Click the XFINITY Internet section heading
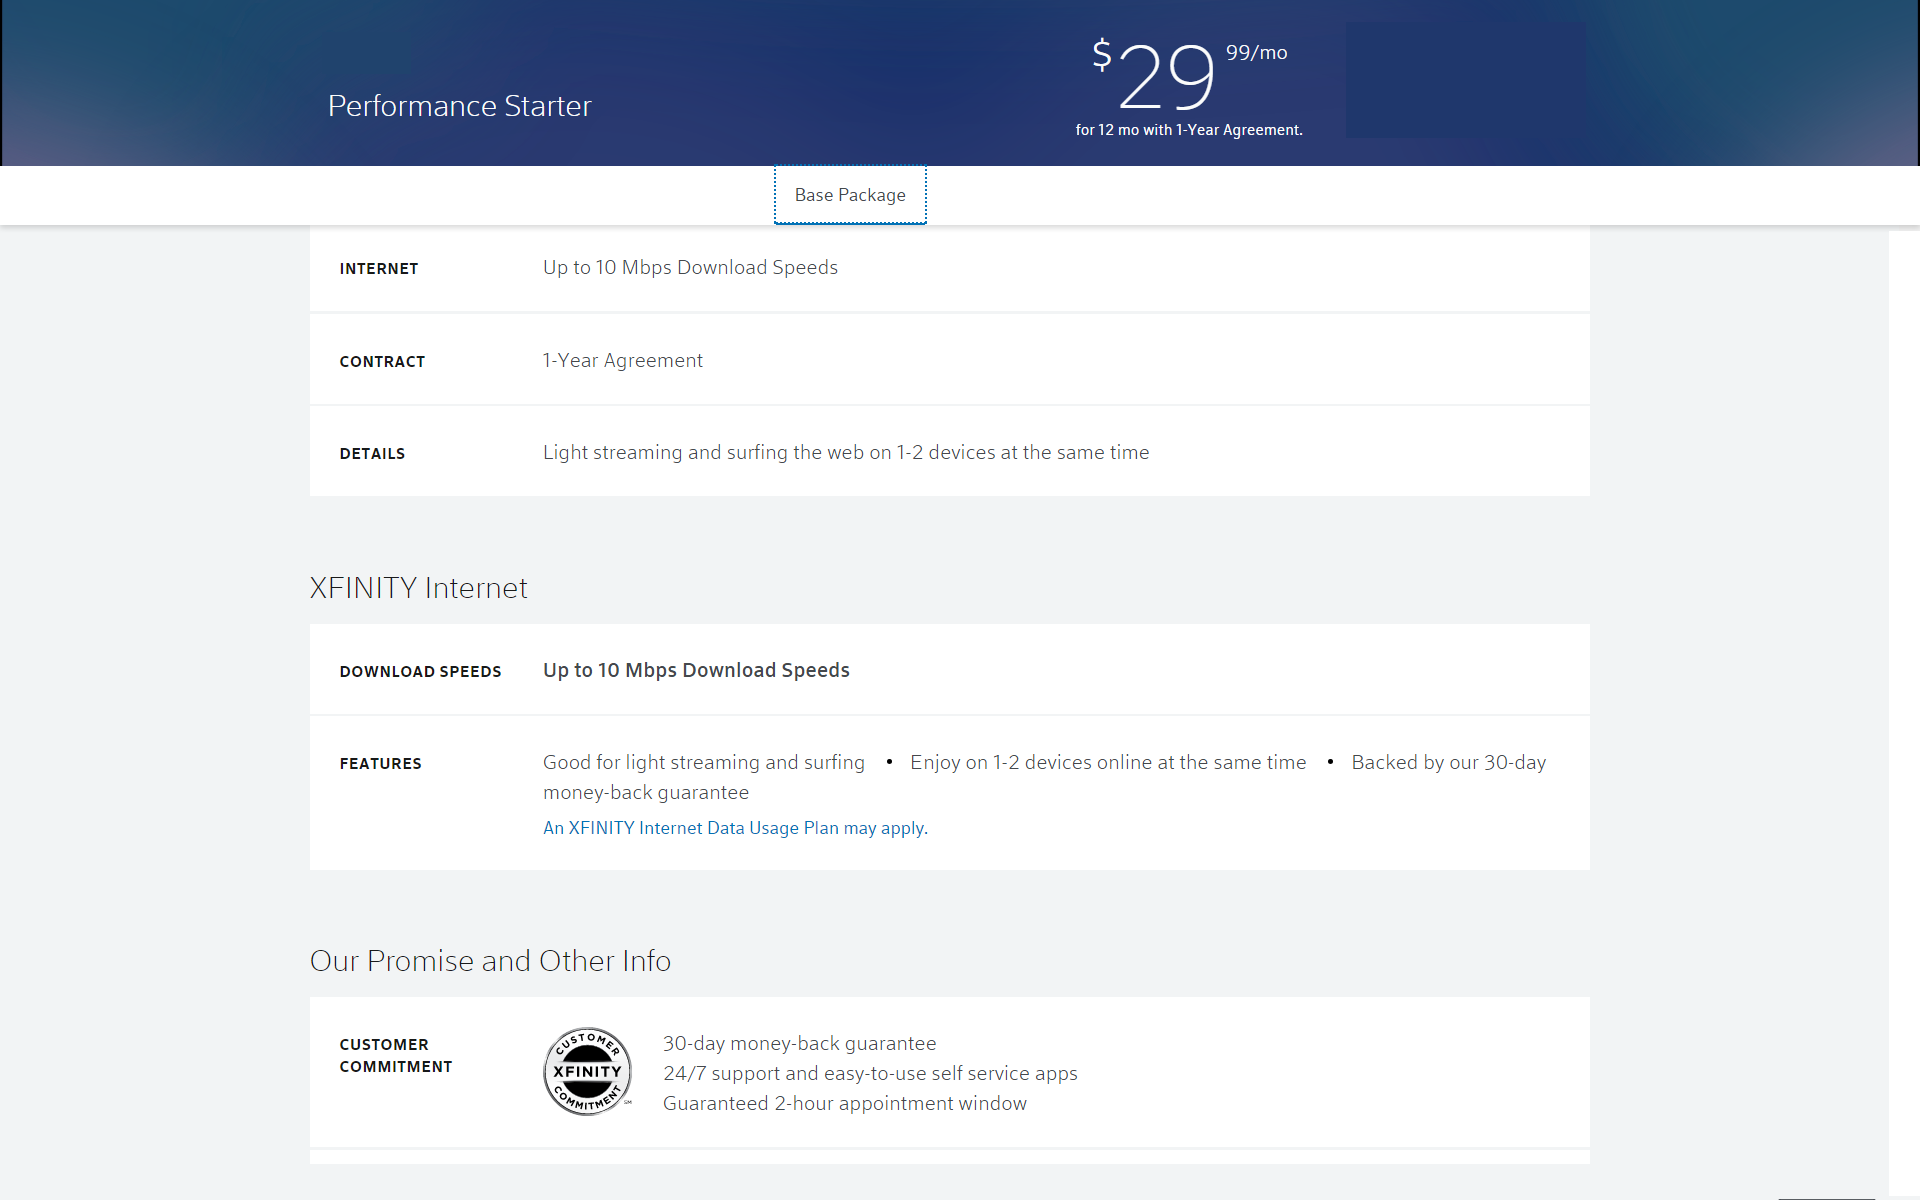 point(418,588)
